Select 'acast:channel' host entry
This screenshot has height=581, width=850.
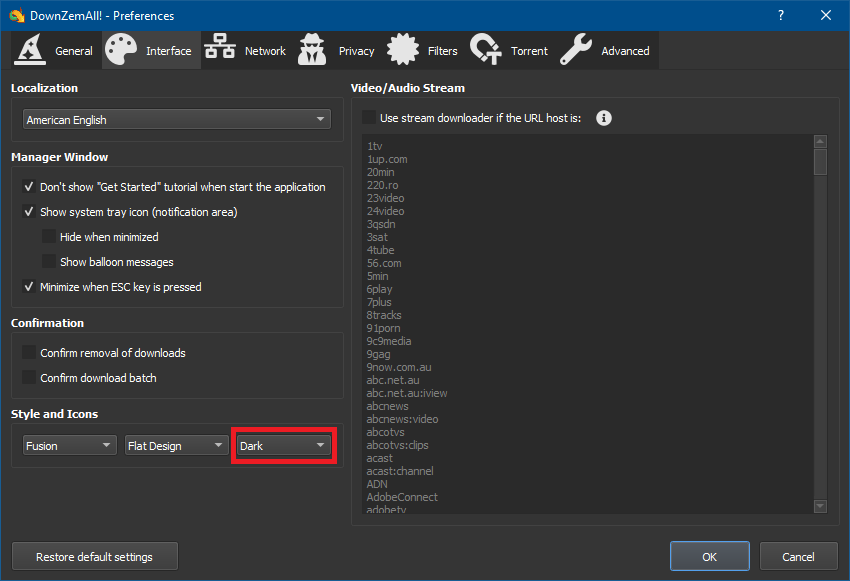[400, 472]
